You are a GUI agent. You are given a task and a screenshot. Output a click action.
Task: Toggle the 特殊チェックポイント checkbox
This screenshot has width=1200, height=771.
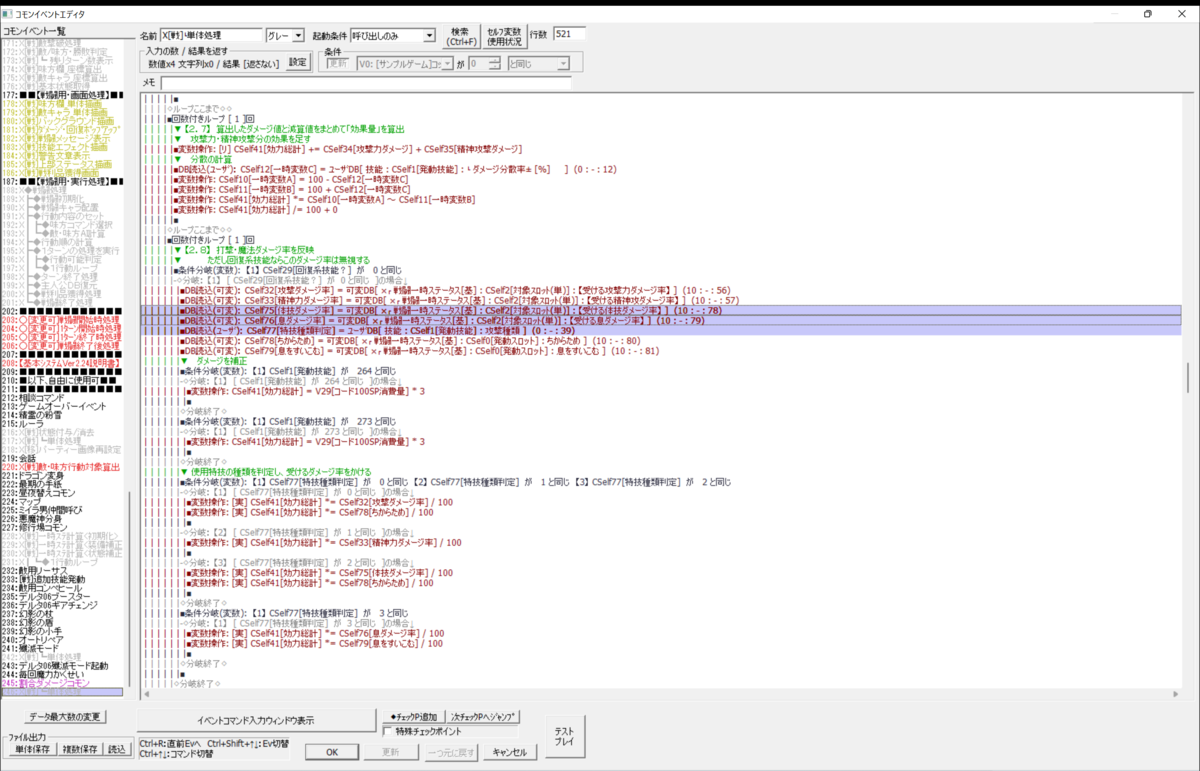click(388, 732)
